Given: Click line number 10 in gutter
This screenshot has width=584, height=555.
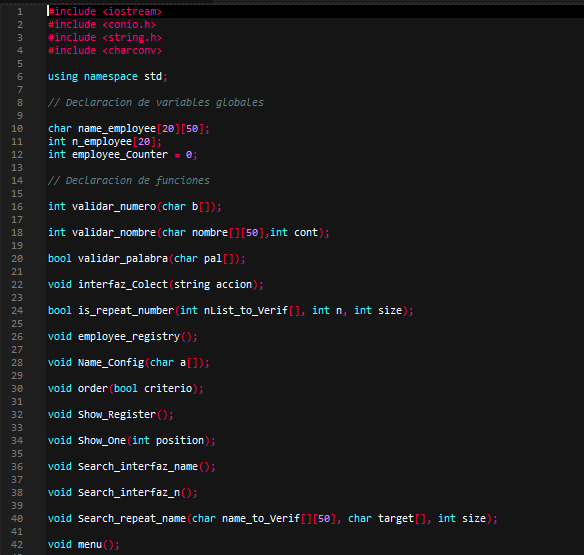Looking at the screenshot, I should (17, 129).
